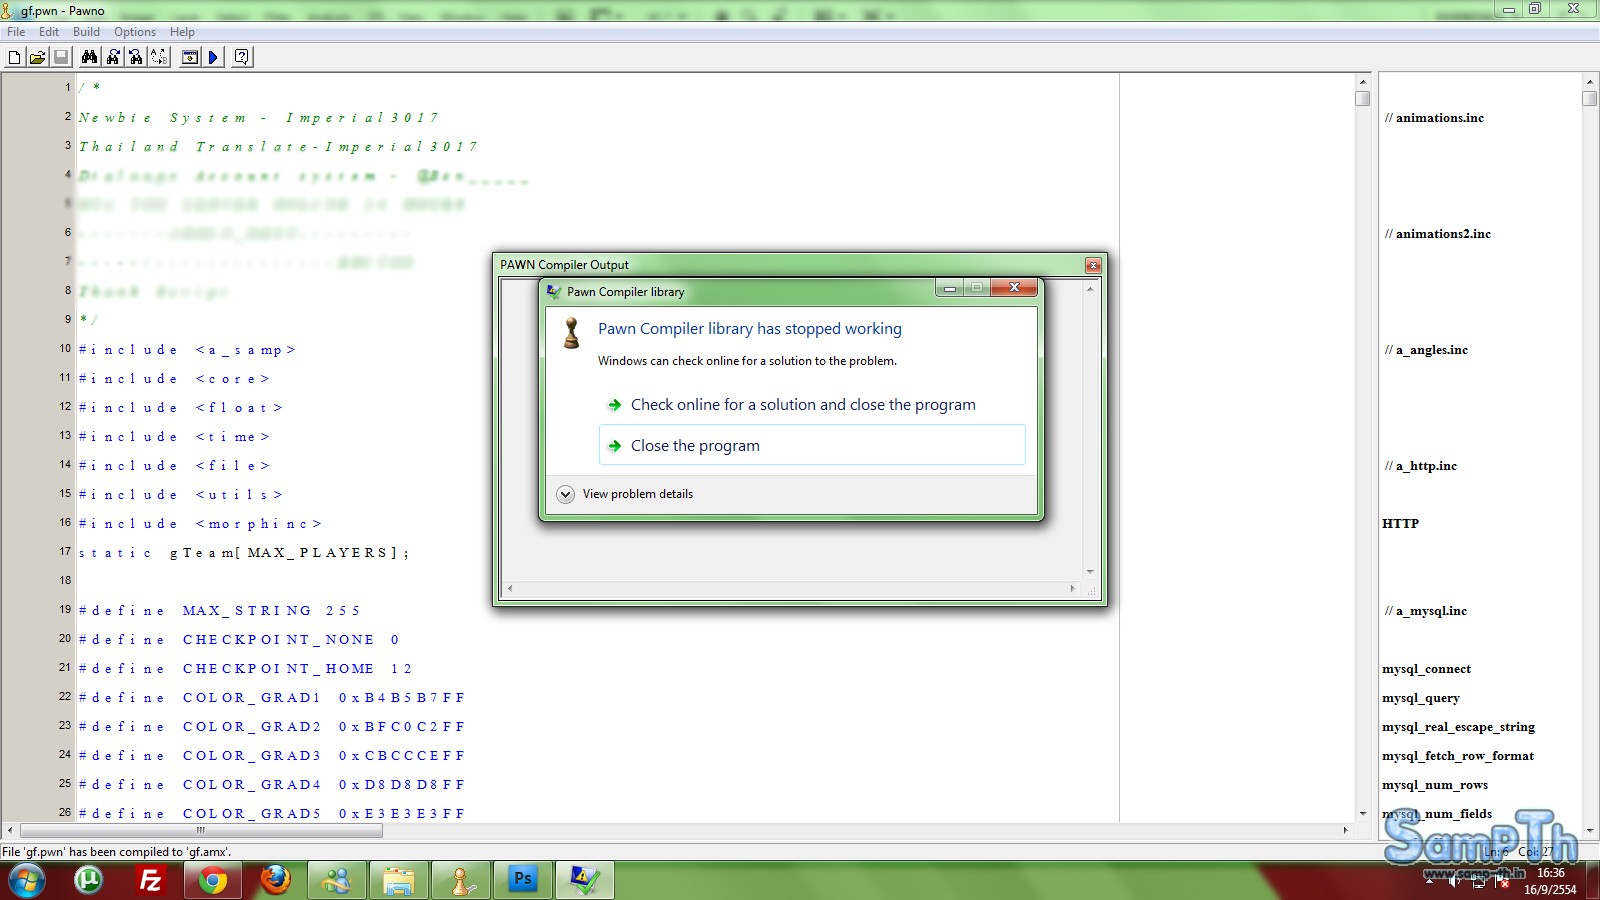Click the Save floppy disk icon
Screen dimensions: 1600x900
tap(60, 58)
